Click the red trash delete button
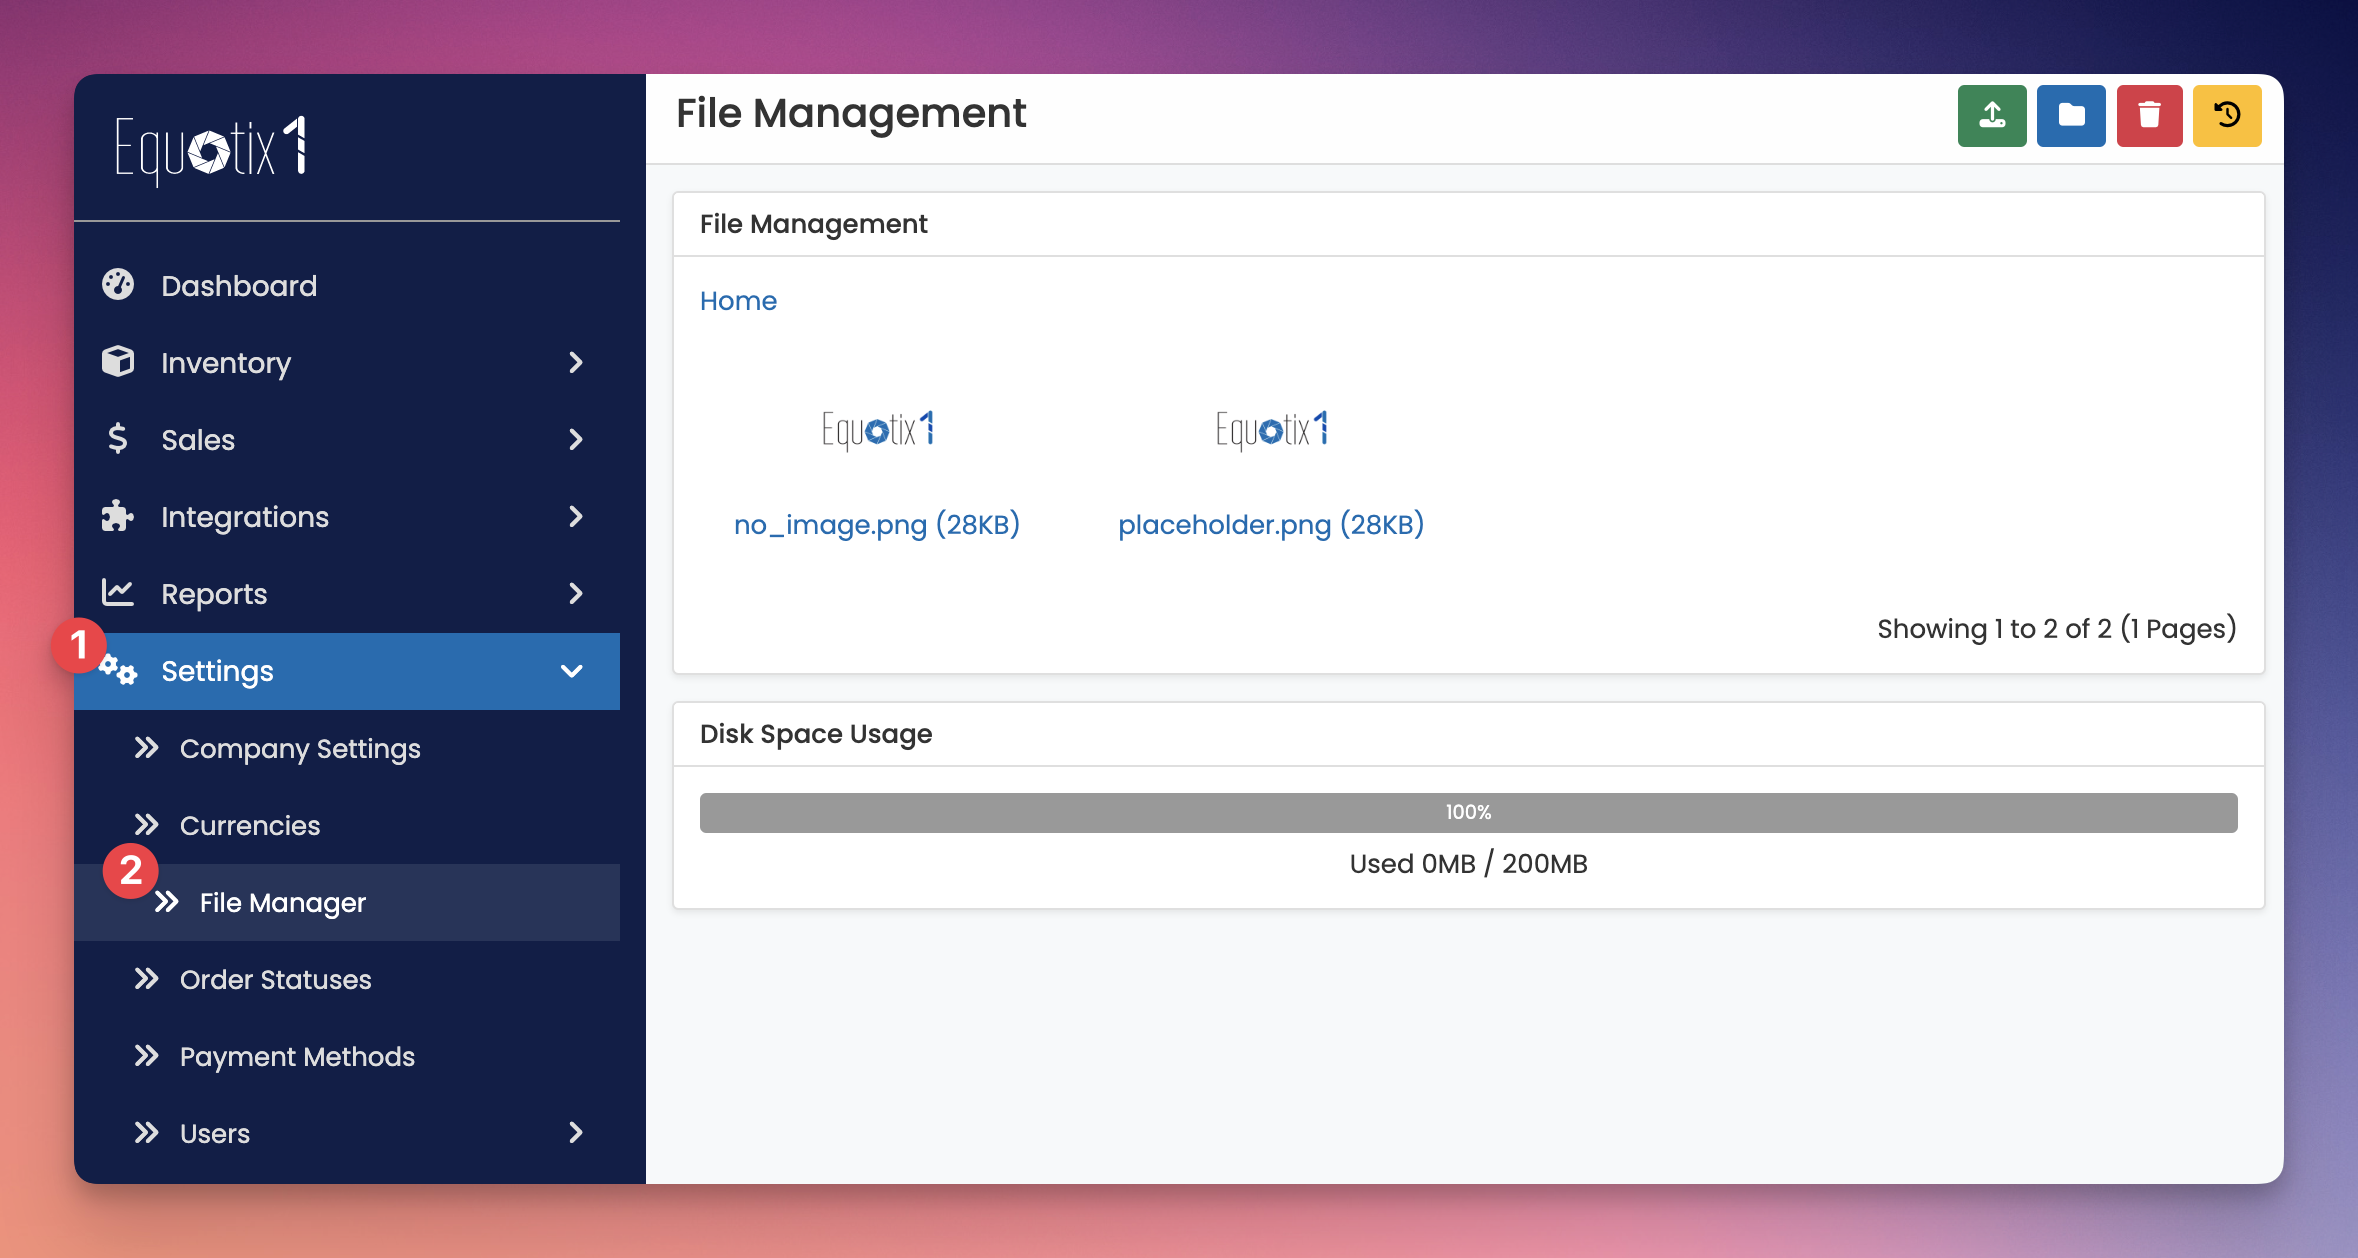 coord(2149,116)
